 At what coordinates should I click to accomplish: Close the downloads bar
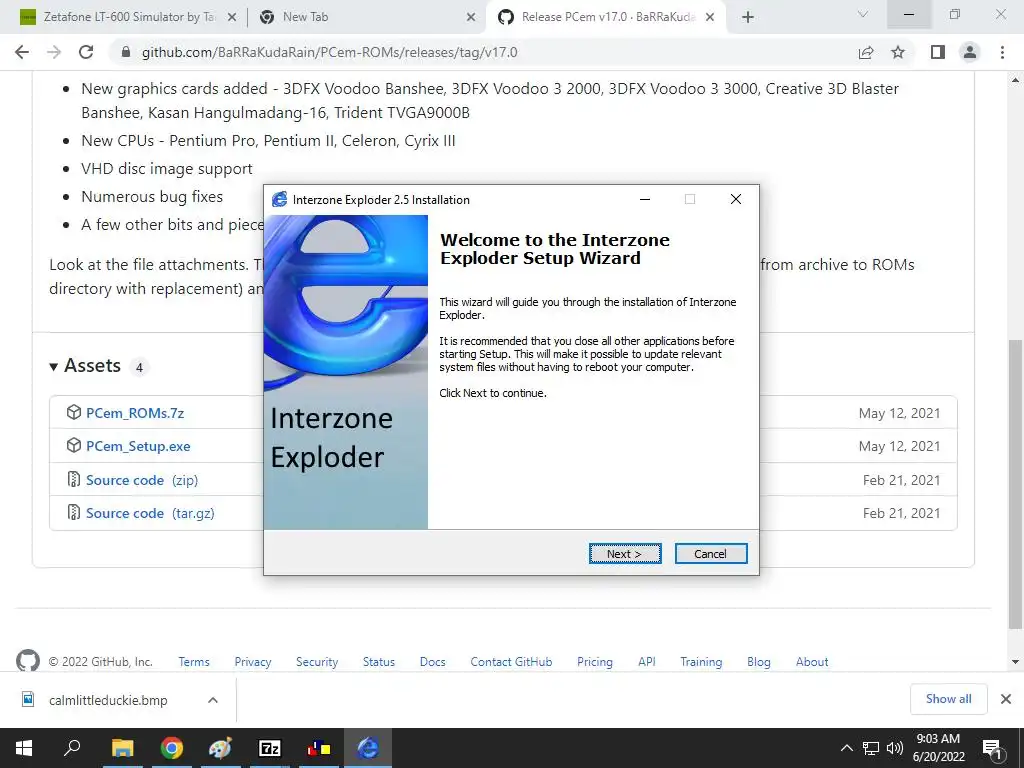[x=1006, y=699]
